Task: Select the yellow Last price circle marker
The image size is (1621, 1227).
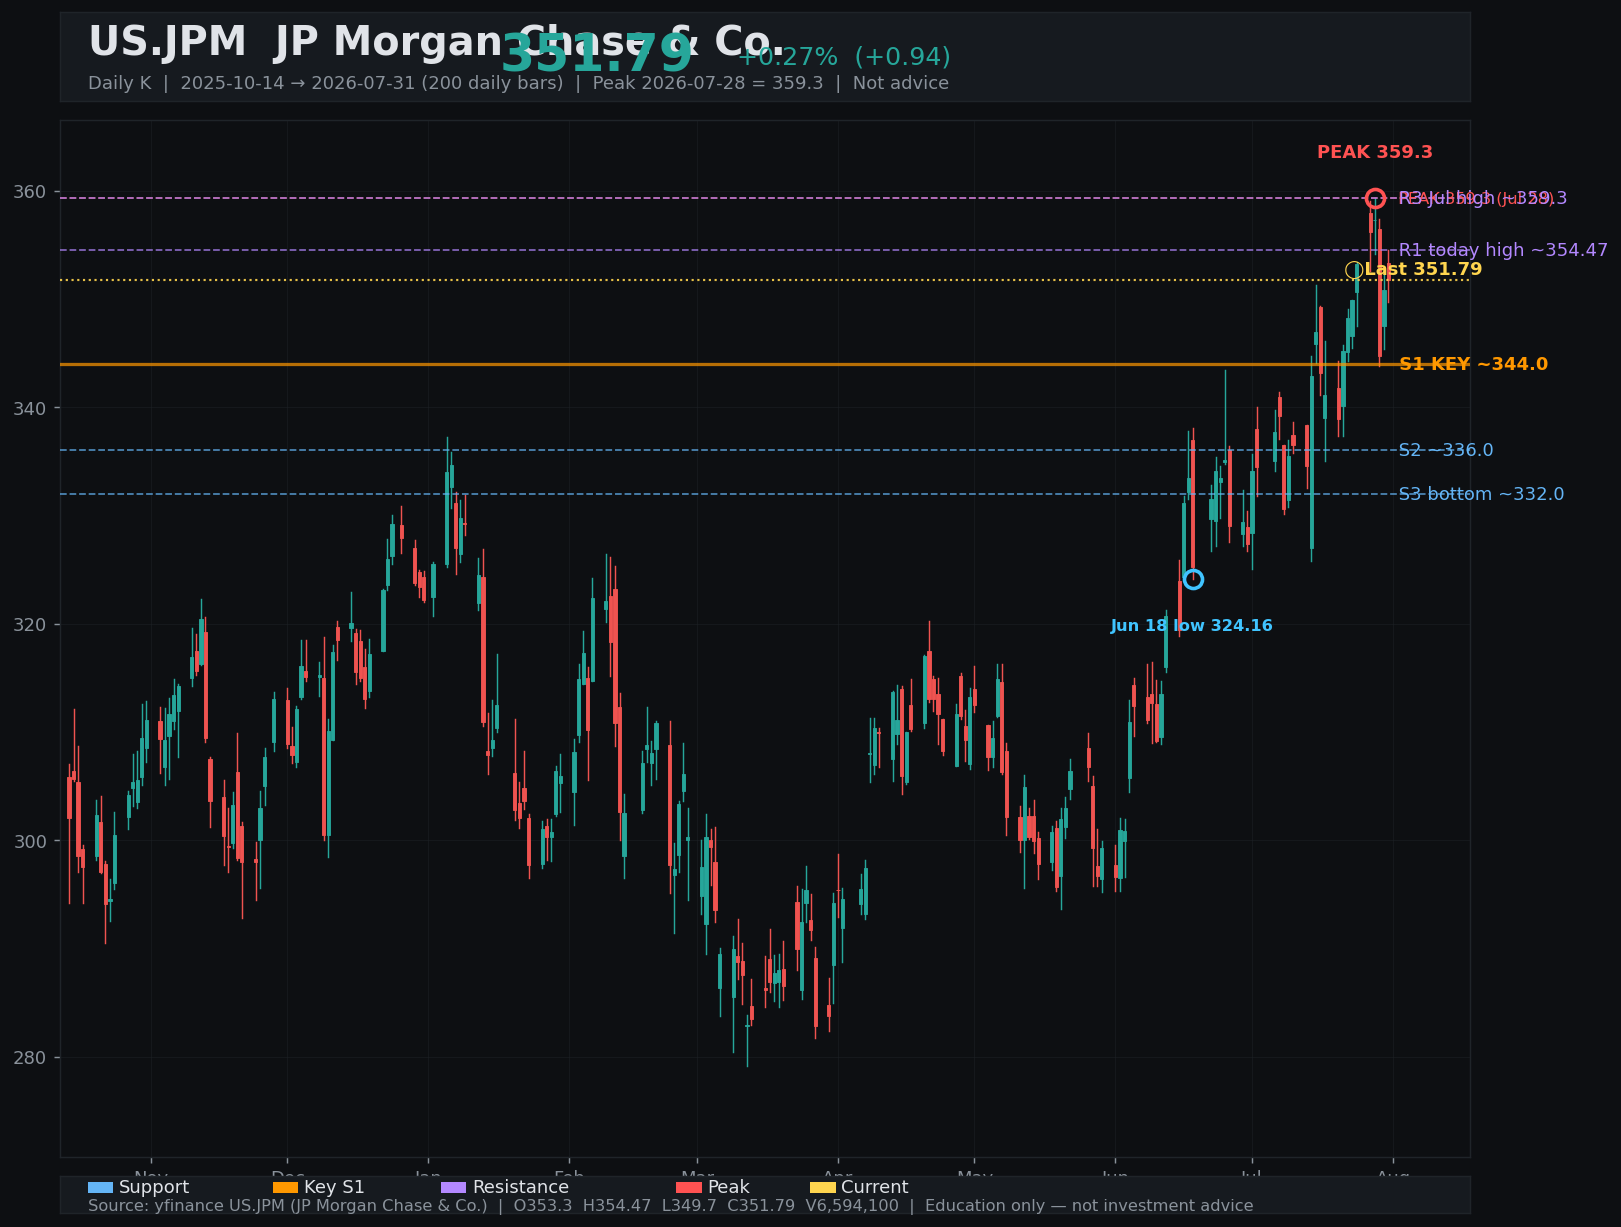Action: (x=1354, y=270)
